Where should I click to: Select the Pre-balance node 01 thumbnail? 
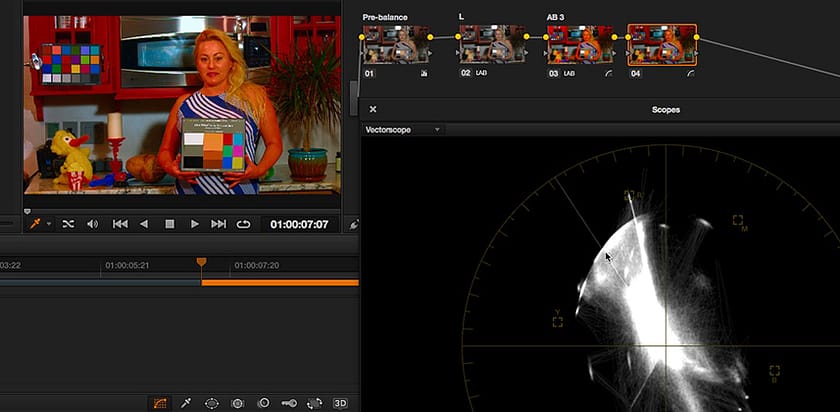point(396,44)
